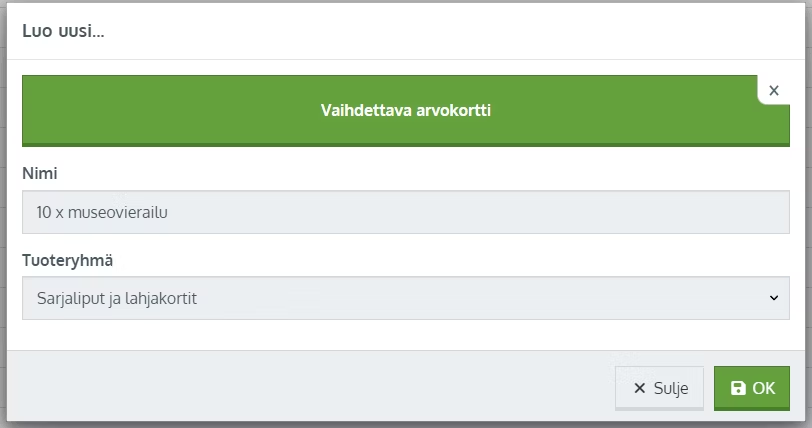Click the floppy disk save icon on OK
Viewport: 812px width, 428px height.
tap(738, 388)
